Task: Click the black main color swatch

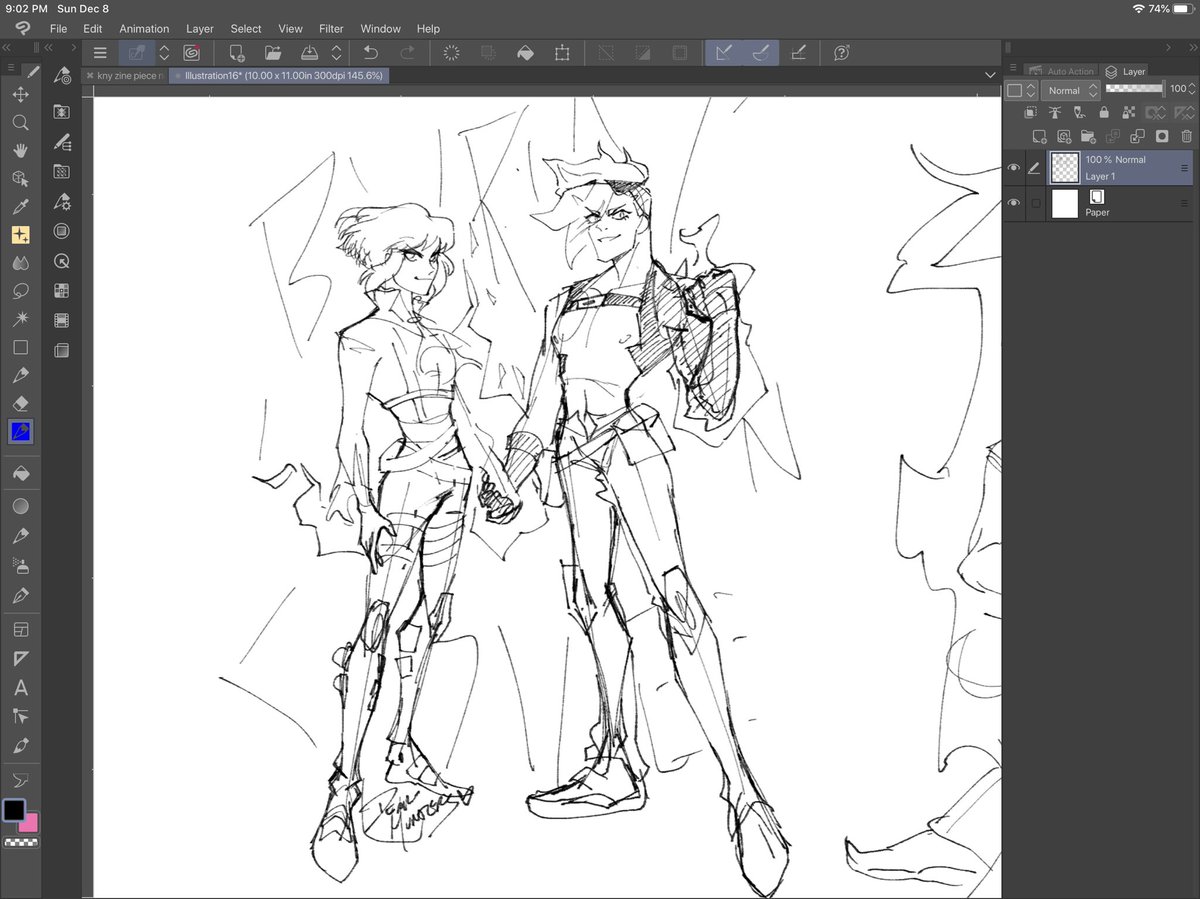Action: [14, 810]
